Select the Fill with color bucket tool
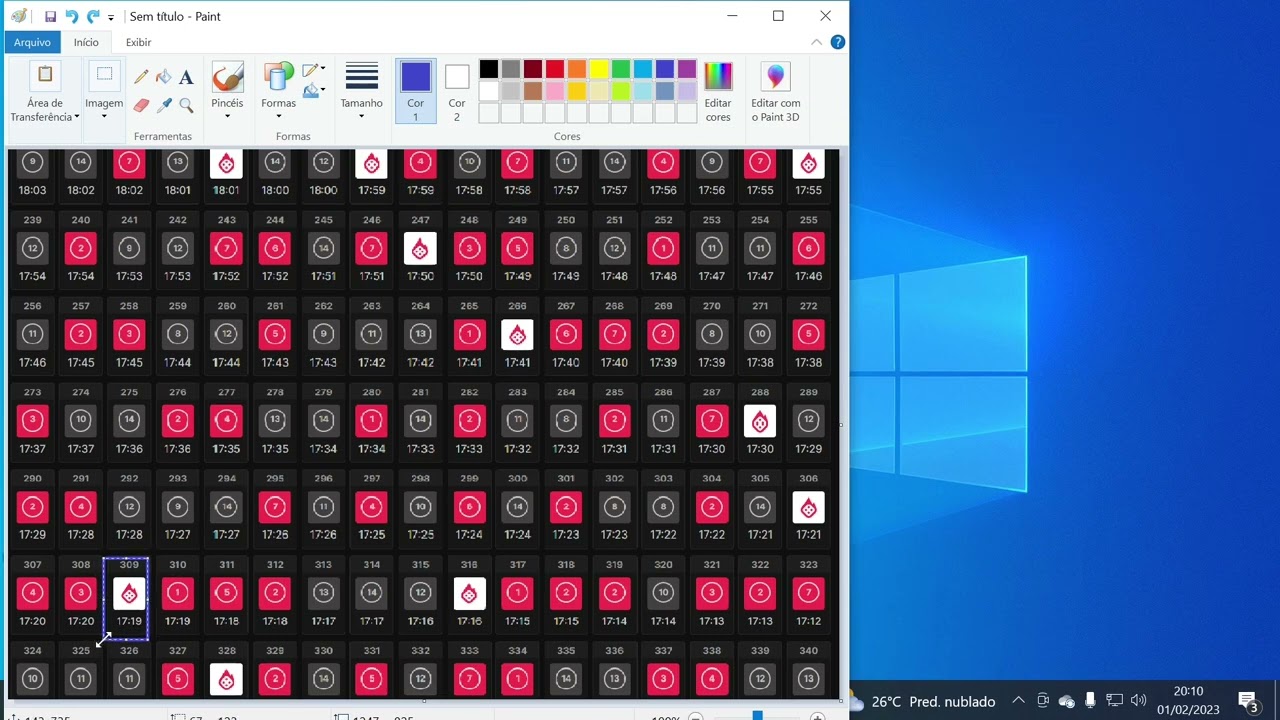This screenshot has height=720, width=1280. tap(163, 77)
